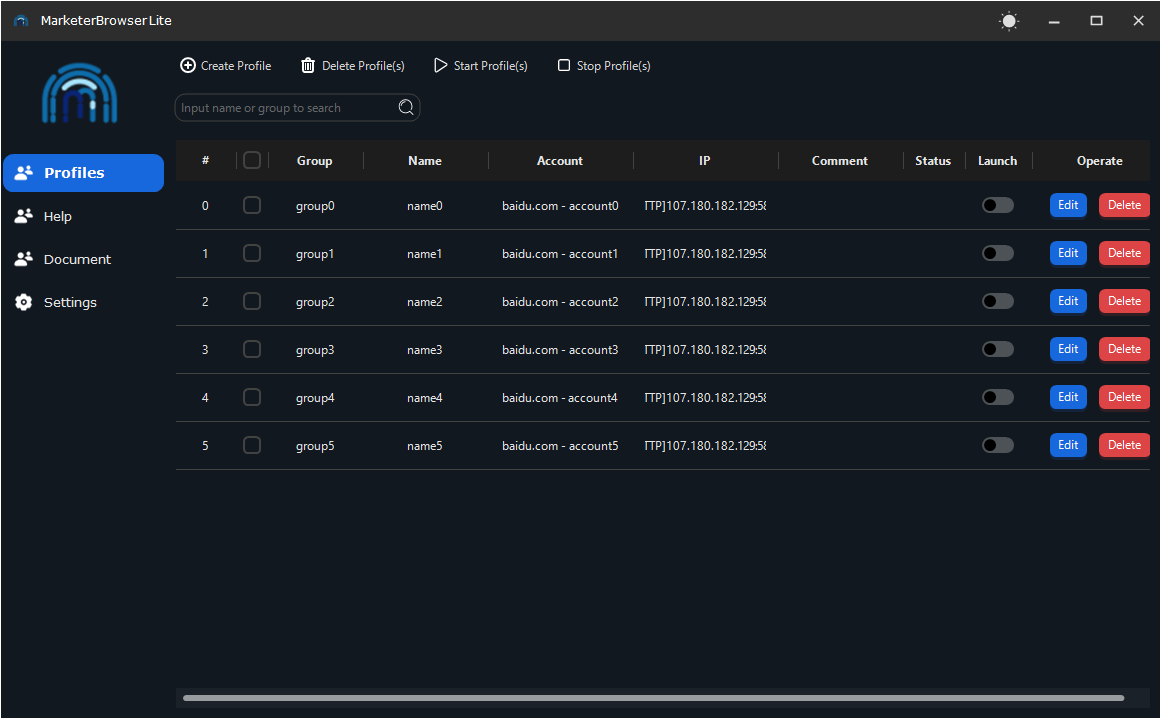Open the Profiles sidebar tab
The height and width of the screenshot is (719, 1161).
pyautogui.click(x=83, y=173)
